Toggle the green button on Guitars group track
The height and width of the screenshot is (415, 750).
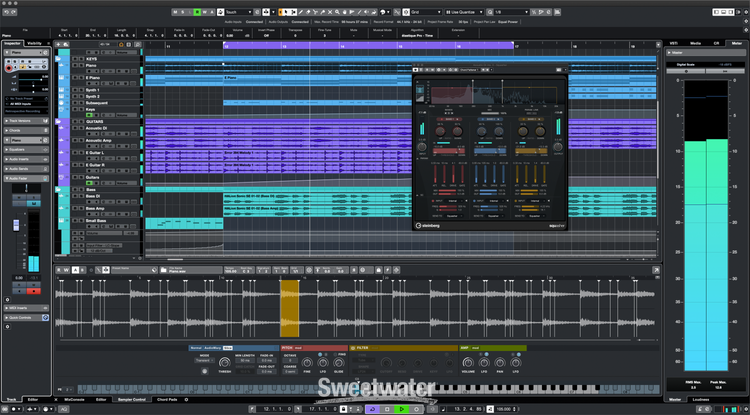(x=90, y=183)
